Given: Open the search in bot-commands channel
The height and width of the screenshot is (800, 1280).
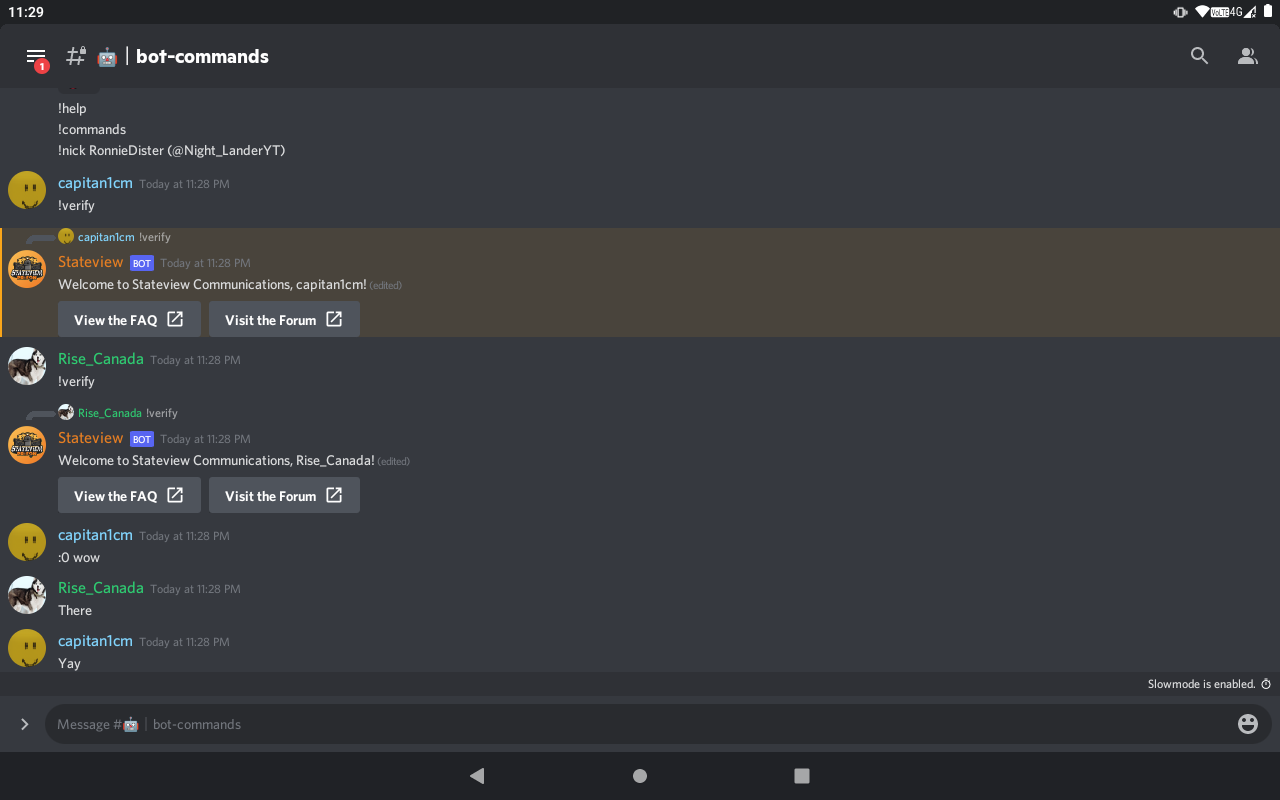Looking at the screenshot, I should pos(1199,56).
